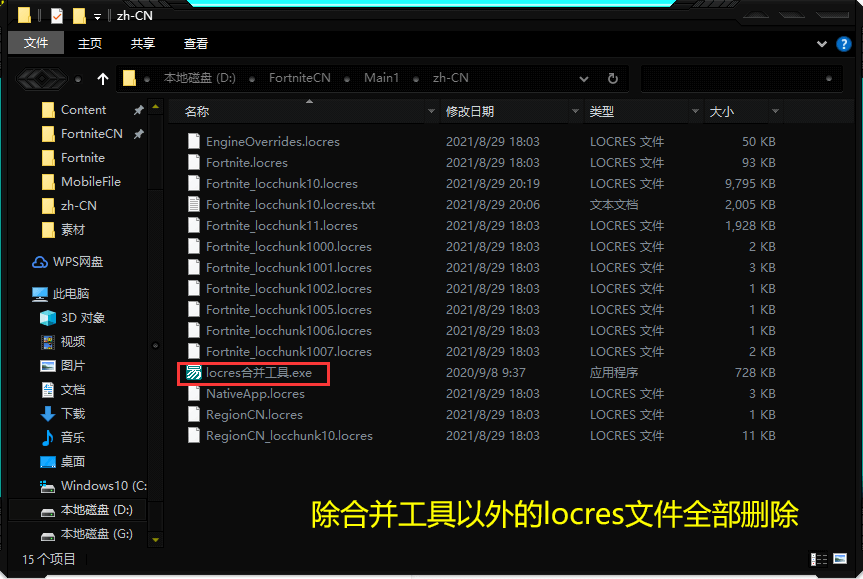
Task: Select Fortnite.locres file icon
Action: pyautogui.click(x=194, y=162)
